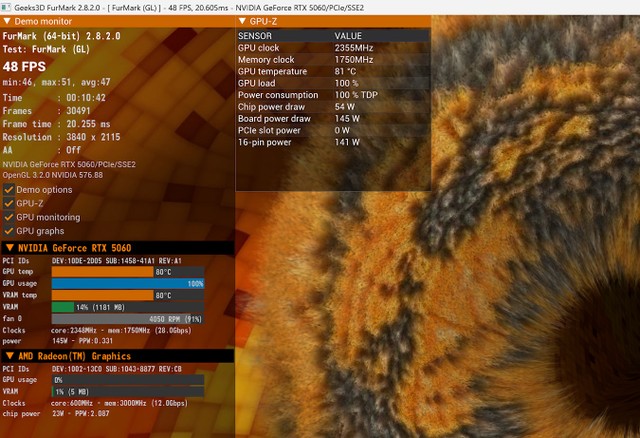The width and height of the screenshot is (640, 438).
Task: Select the Chip power draw 54 W row
Action: [x=333, y=107]
